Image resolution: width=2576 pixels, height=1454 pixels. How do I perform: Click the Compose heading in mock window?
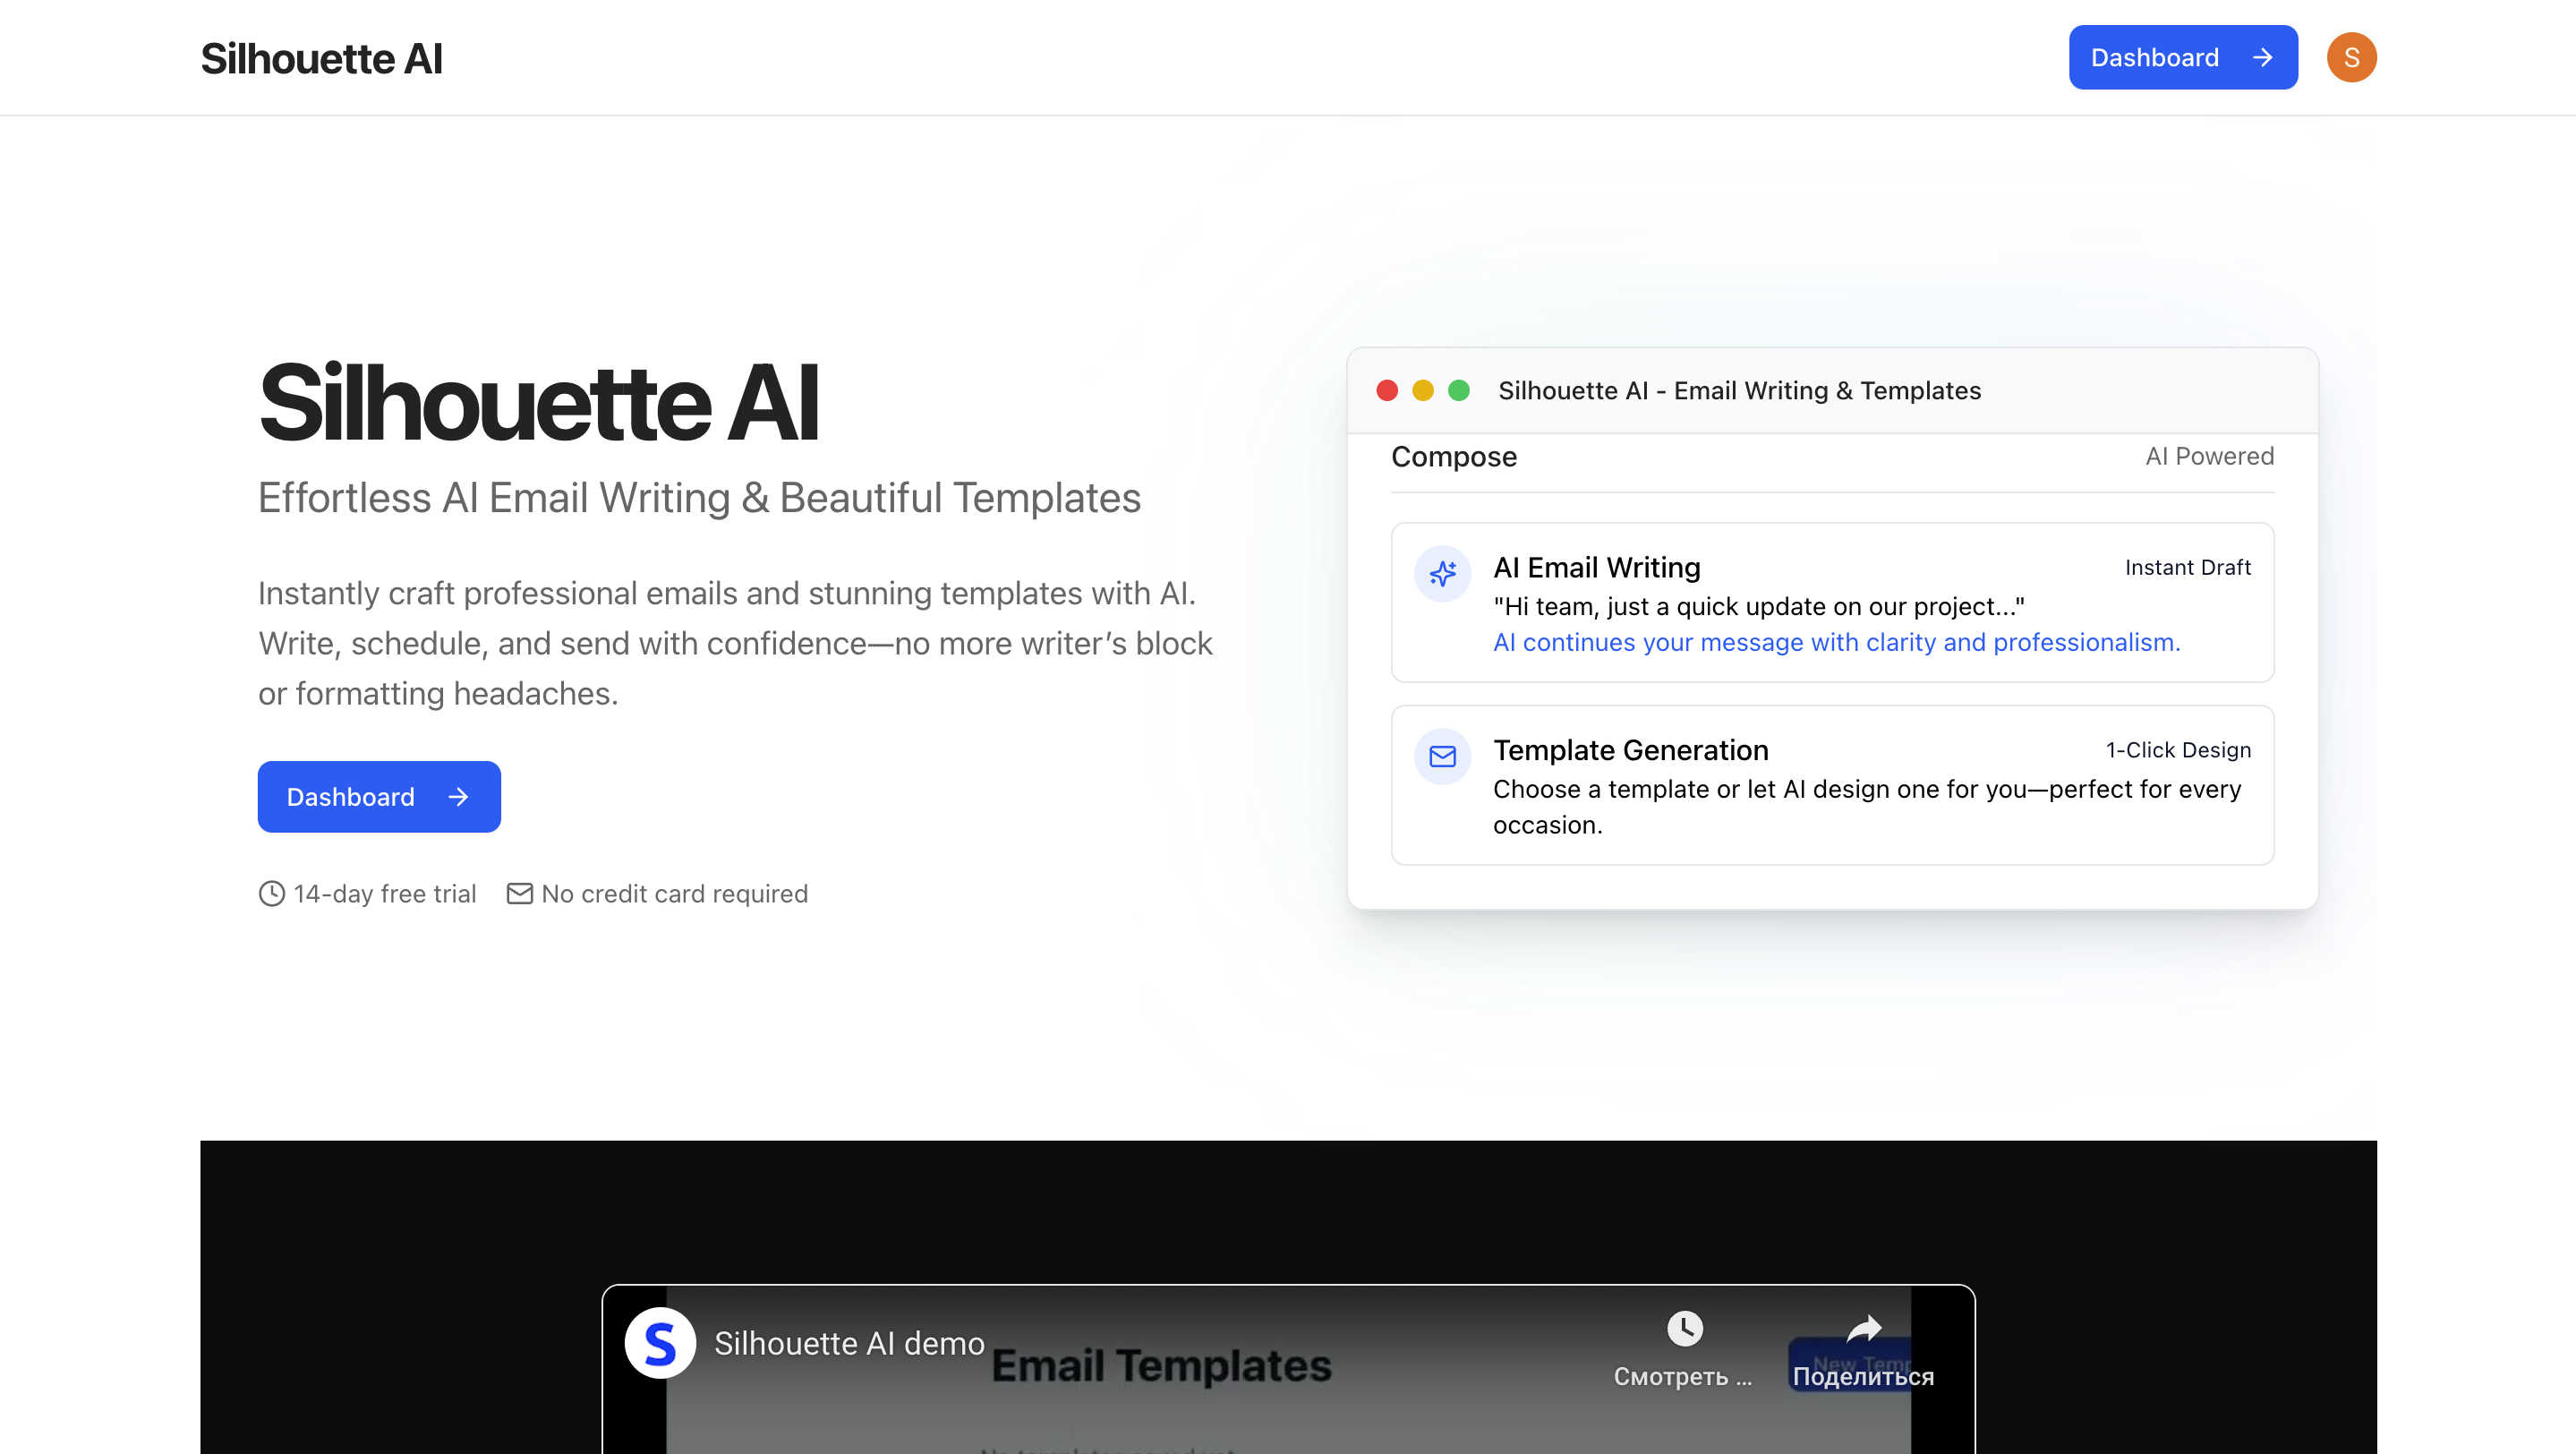pyautogui.click(x=1454, y=457)
